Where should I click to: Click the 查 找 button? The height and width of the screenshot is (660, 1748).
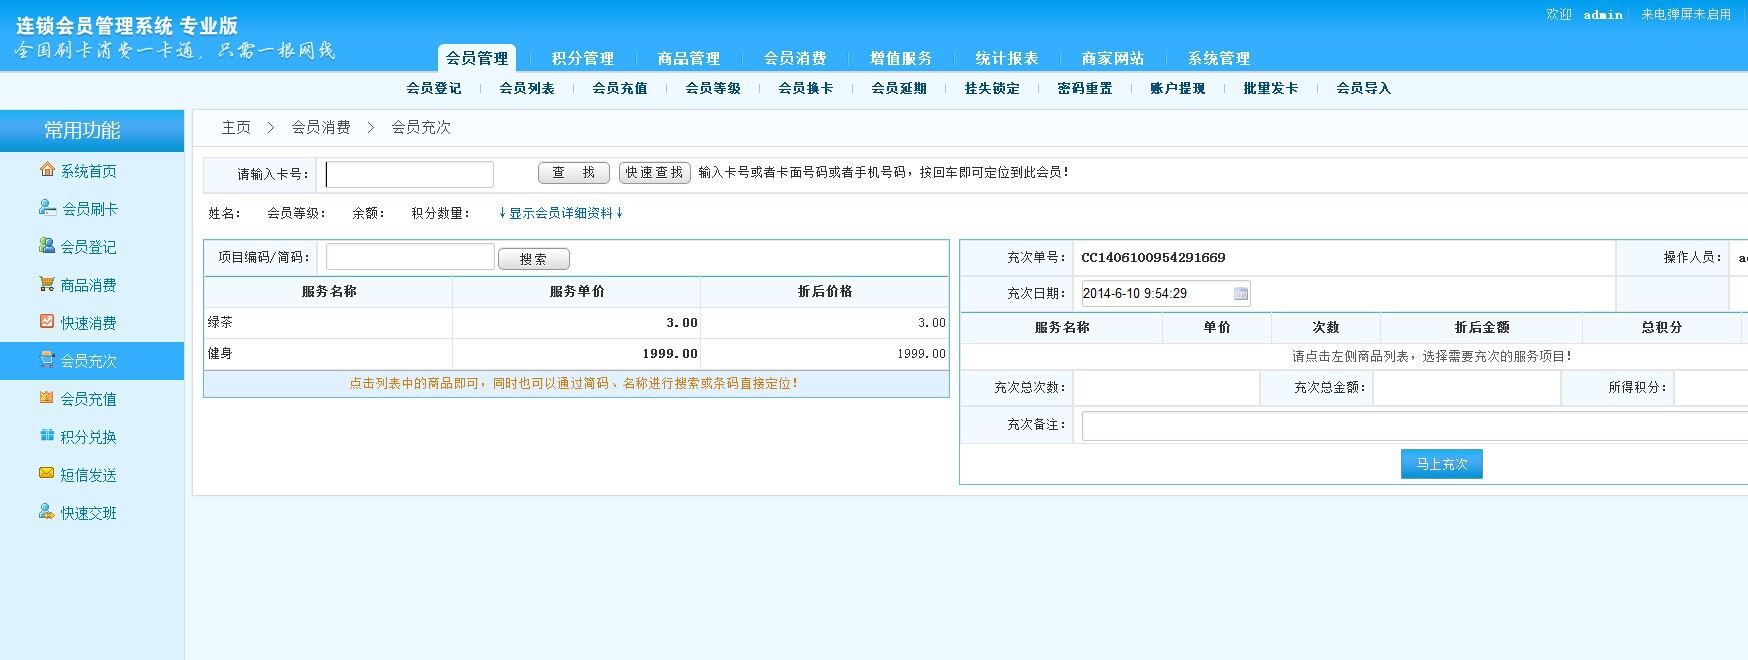[574, 173]
